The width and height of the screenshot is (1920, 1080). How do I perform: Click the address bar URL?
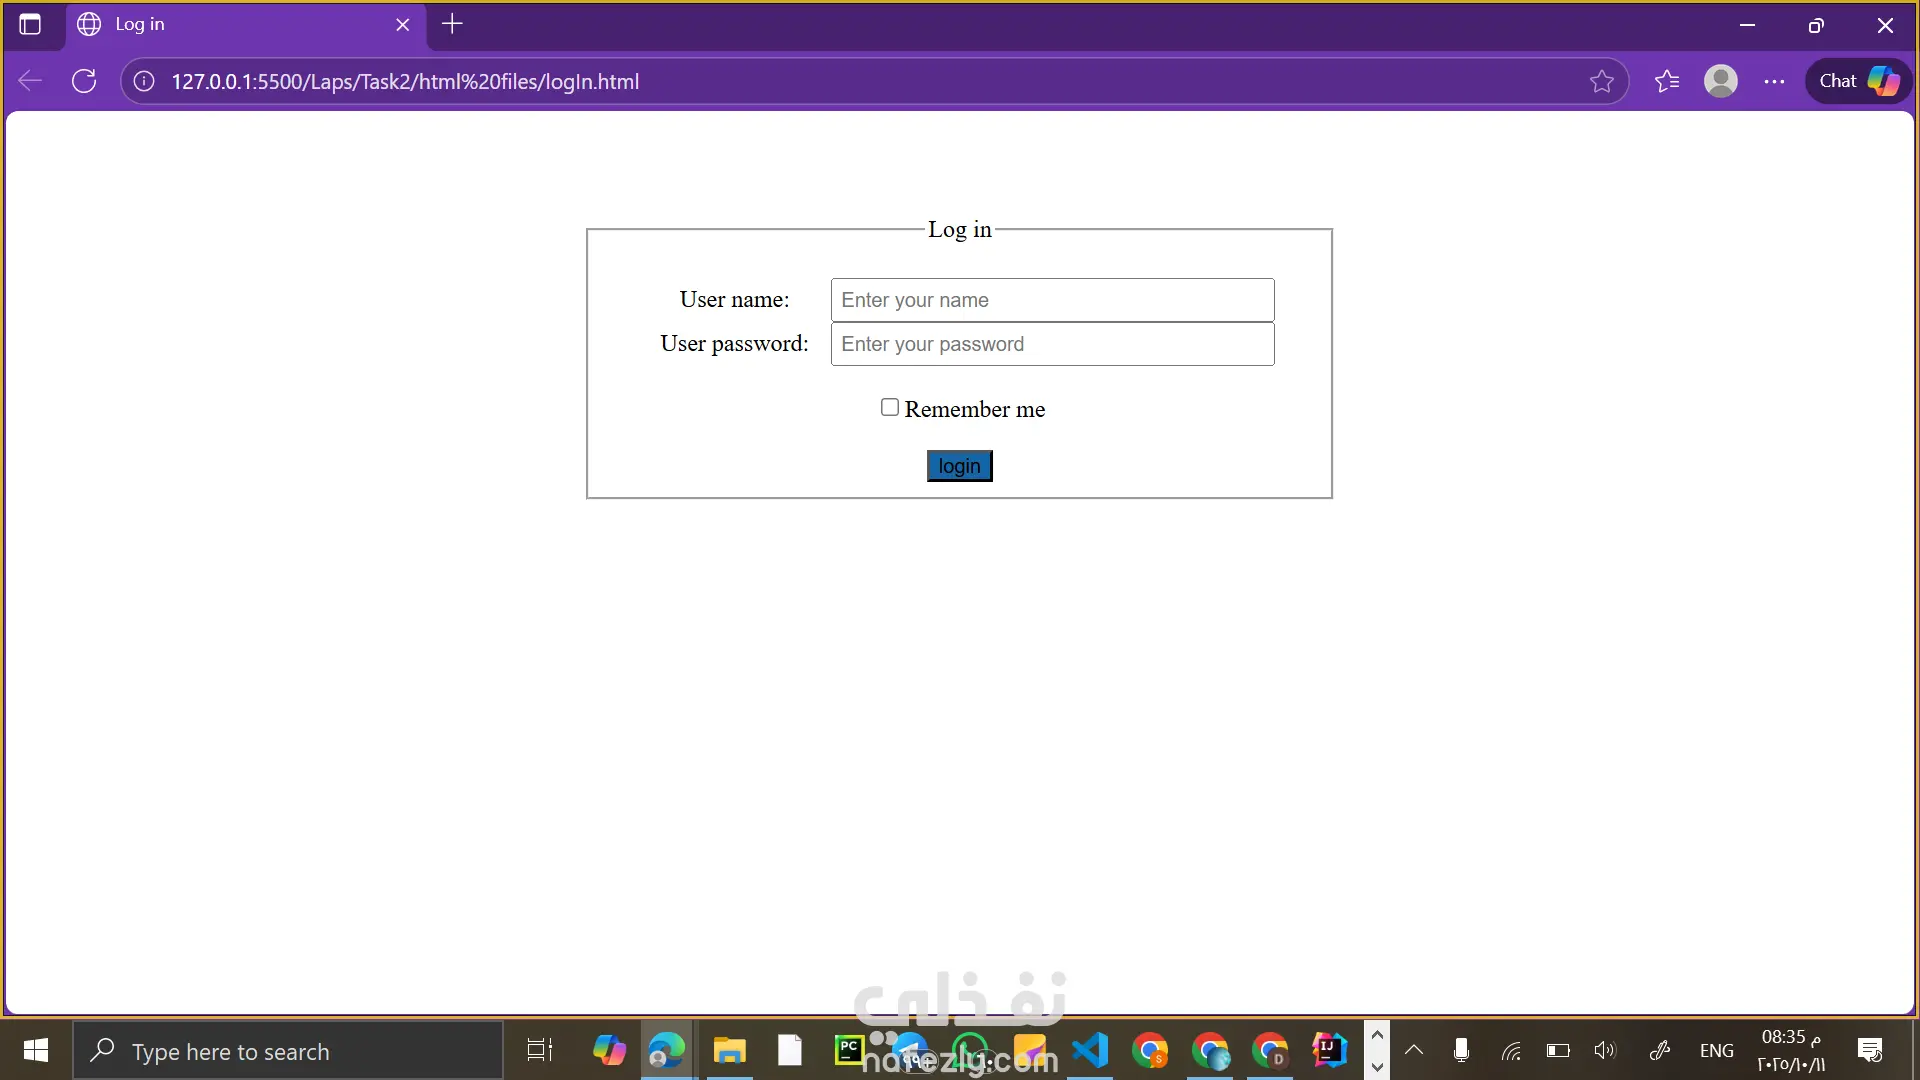coord(405,81)
